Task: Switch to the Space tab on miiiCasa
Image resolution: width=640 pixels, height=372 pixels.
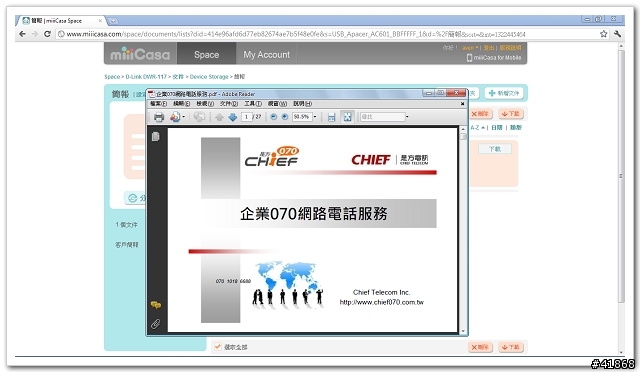Action: (x=207, y=54)
